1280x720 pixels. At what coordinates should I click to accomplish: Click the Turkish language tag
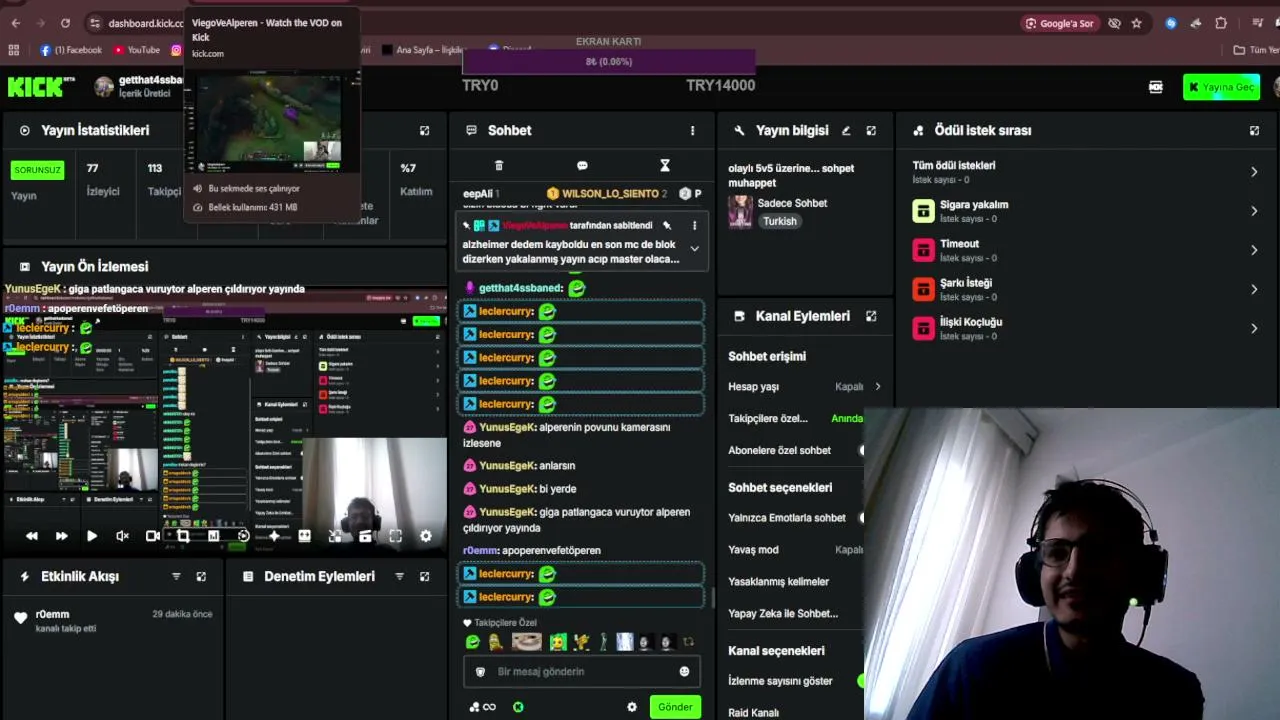click(780, 221)
